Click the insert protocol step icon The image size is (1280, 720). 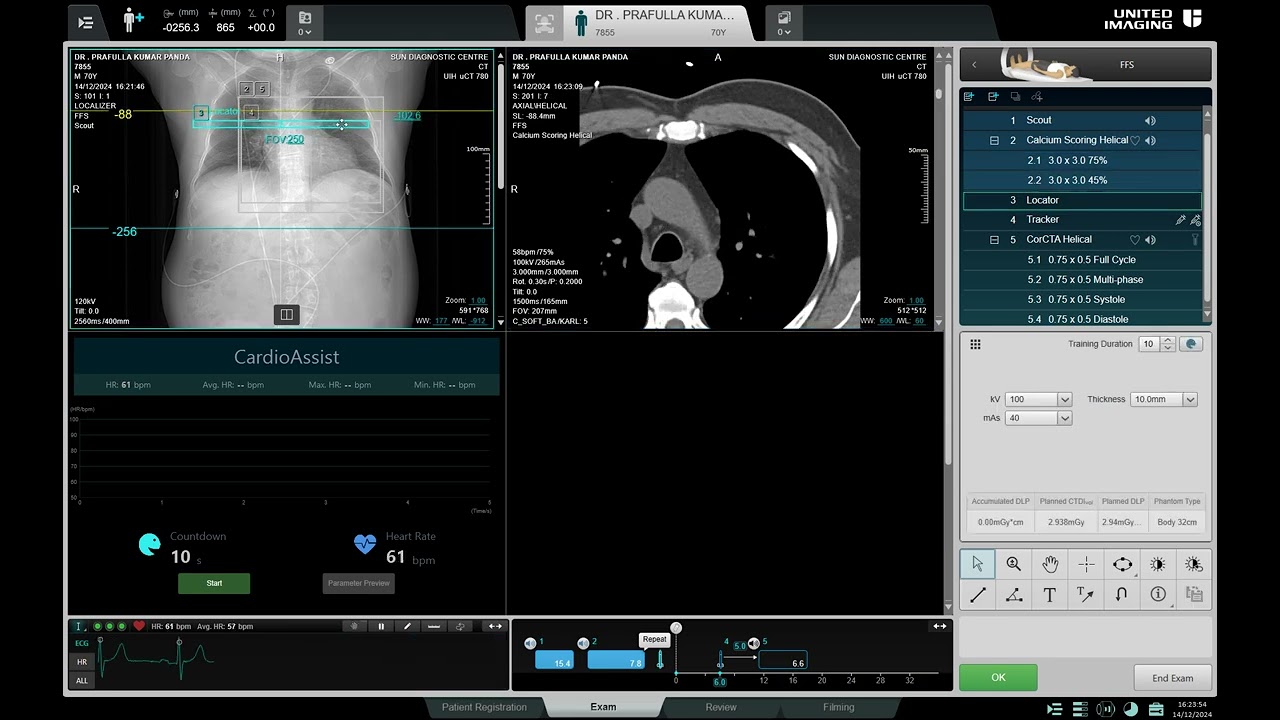[x=993, y=97]
